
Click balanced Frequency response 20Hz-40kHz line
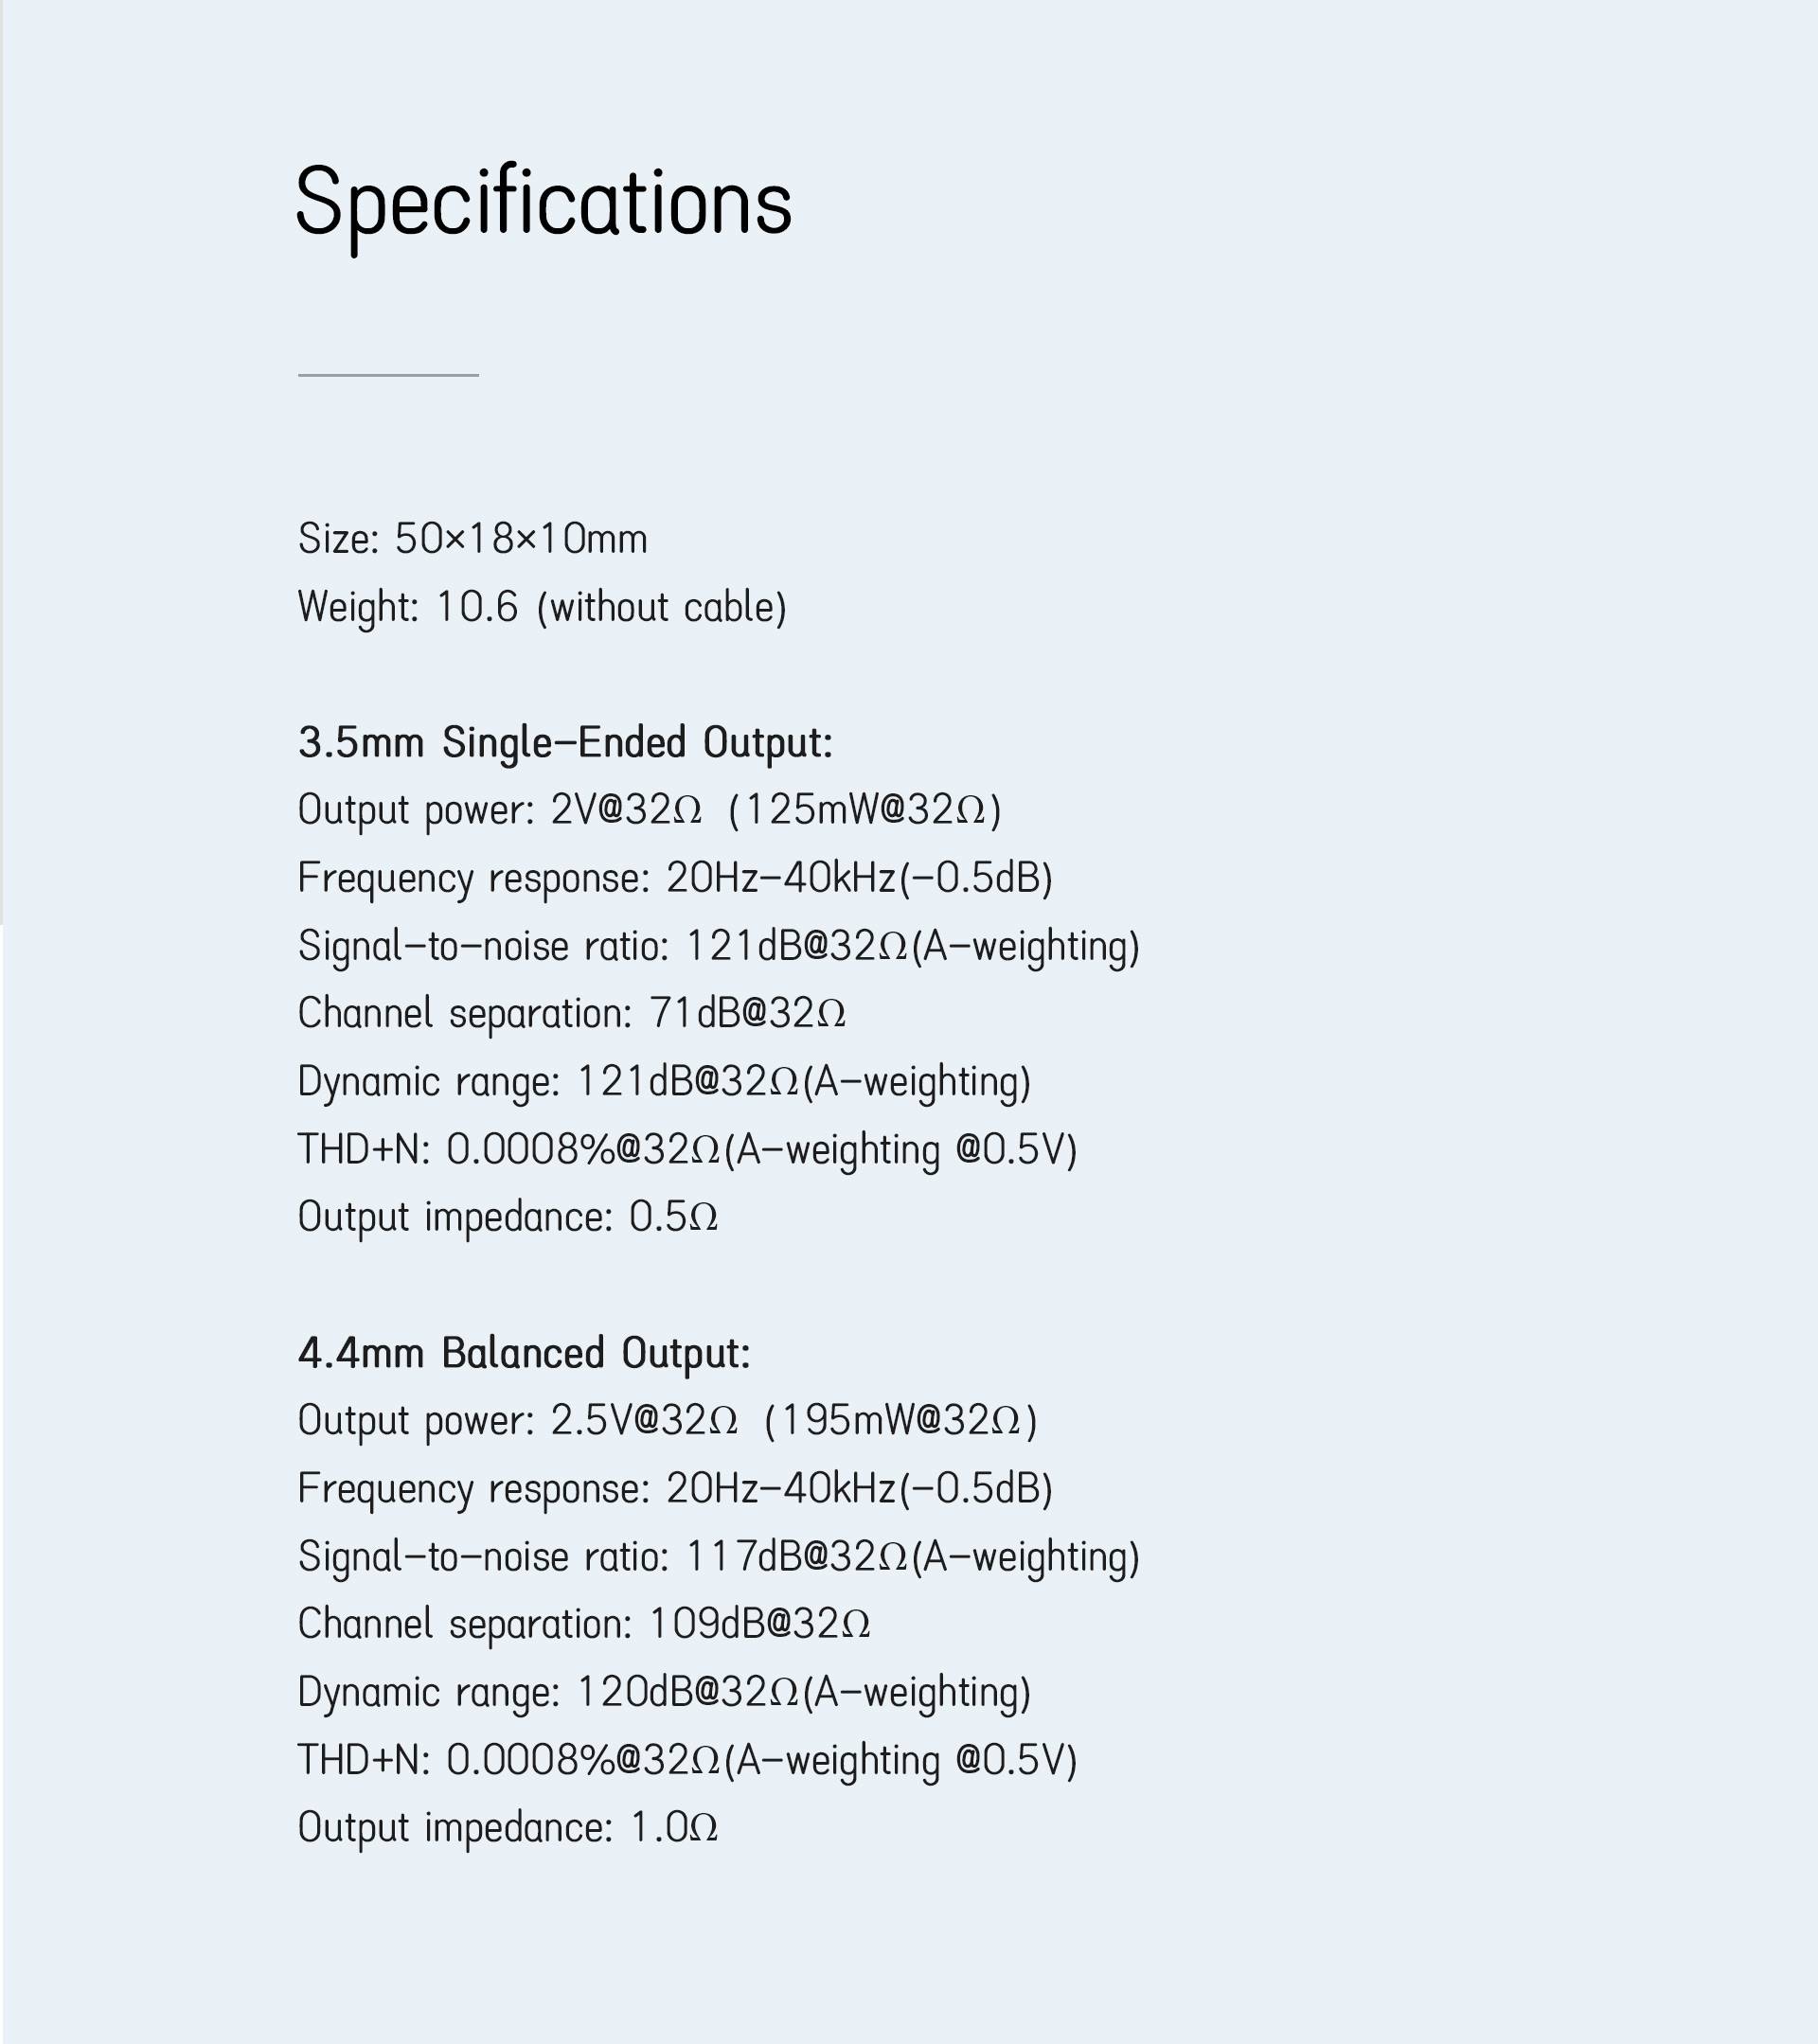675,1489
